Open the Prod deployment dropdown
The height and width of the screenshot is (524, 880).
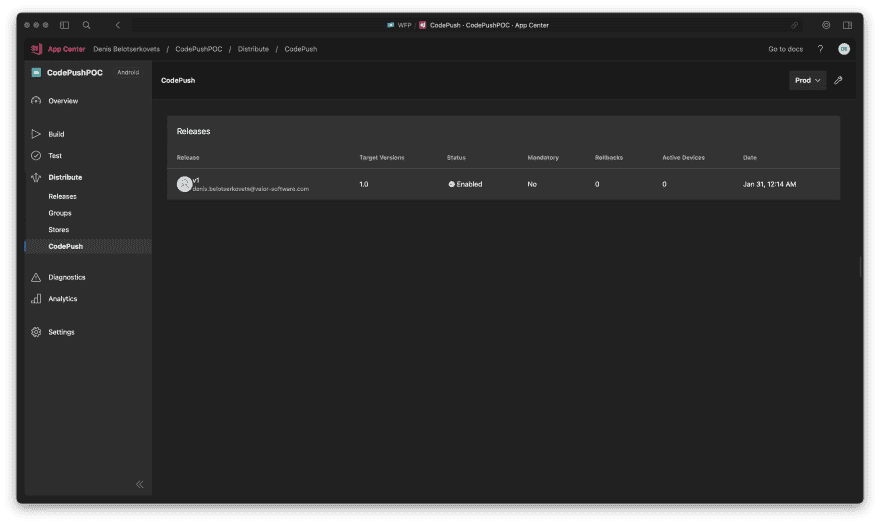click(807, 80)
